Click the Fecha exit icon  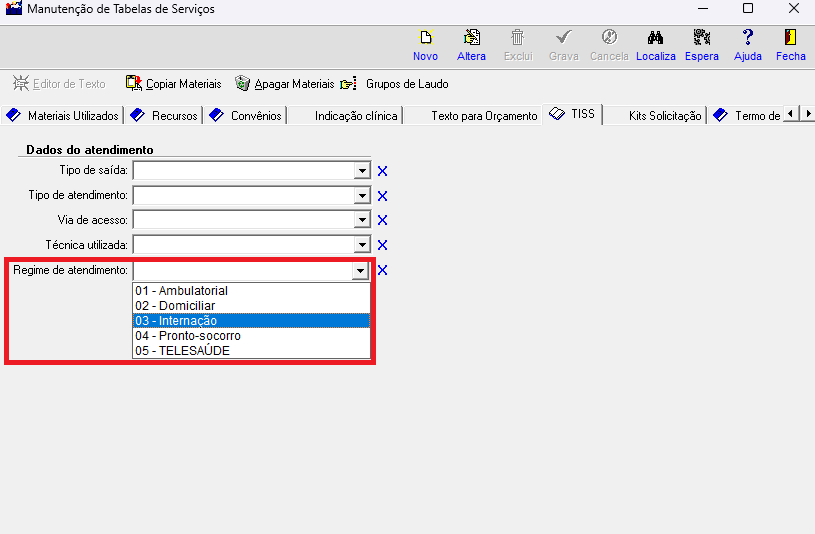[790, 38]
